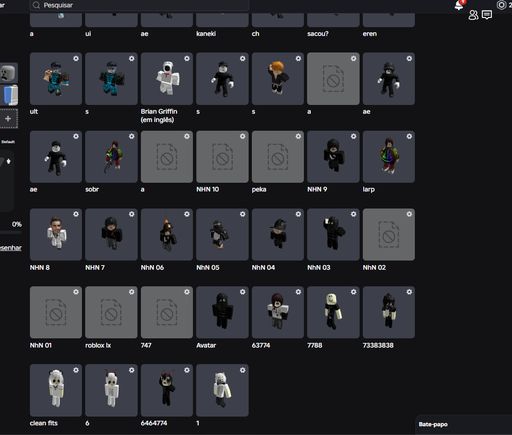This screenshot has height=435, width=512.
Task: Select the blue torso item in sidebar
Action: pos(9,95)
